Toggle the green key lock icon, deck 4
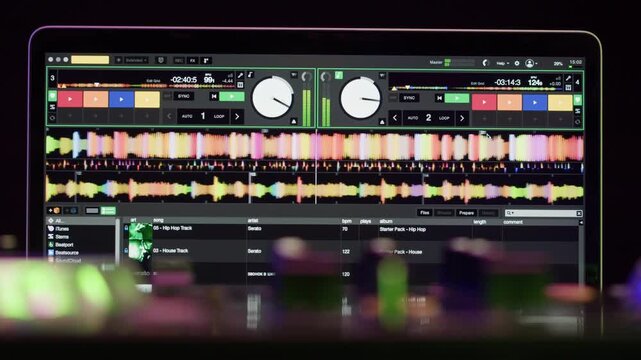Viewport: 641px width, 360px height. coord(339,75)
